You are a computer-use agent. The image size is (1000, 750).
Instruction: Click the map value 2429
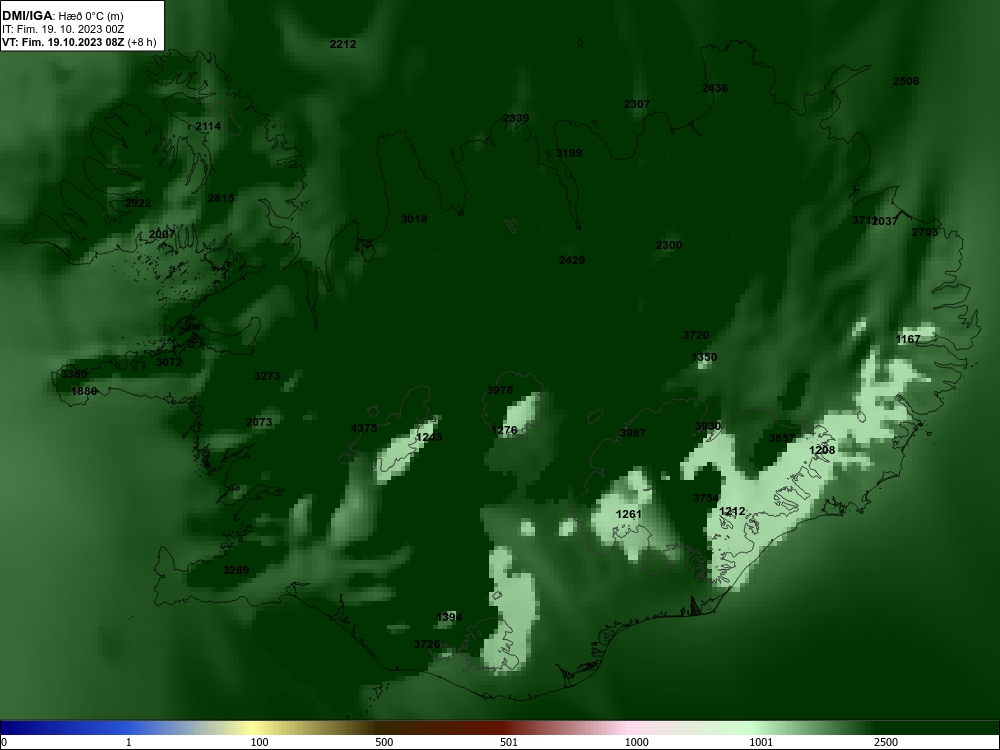(x=572, y=260)
